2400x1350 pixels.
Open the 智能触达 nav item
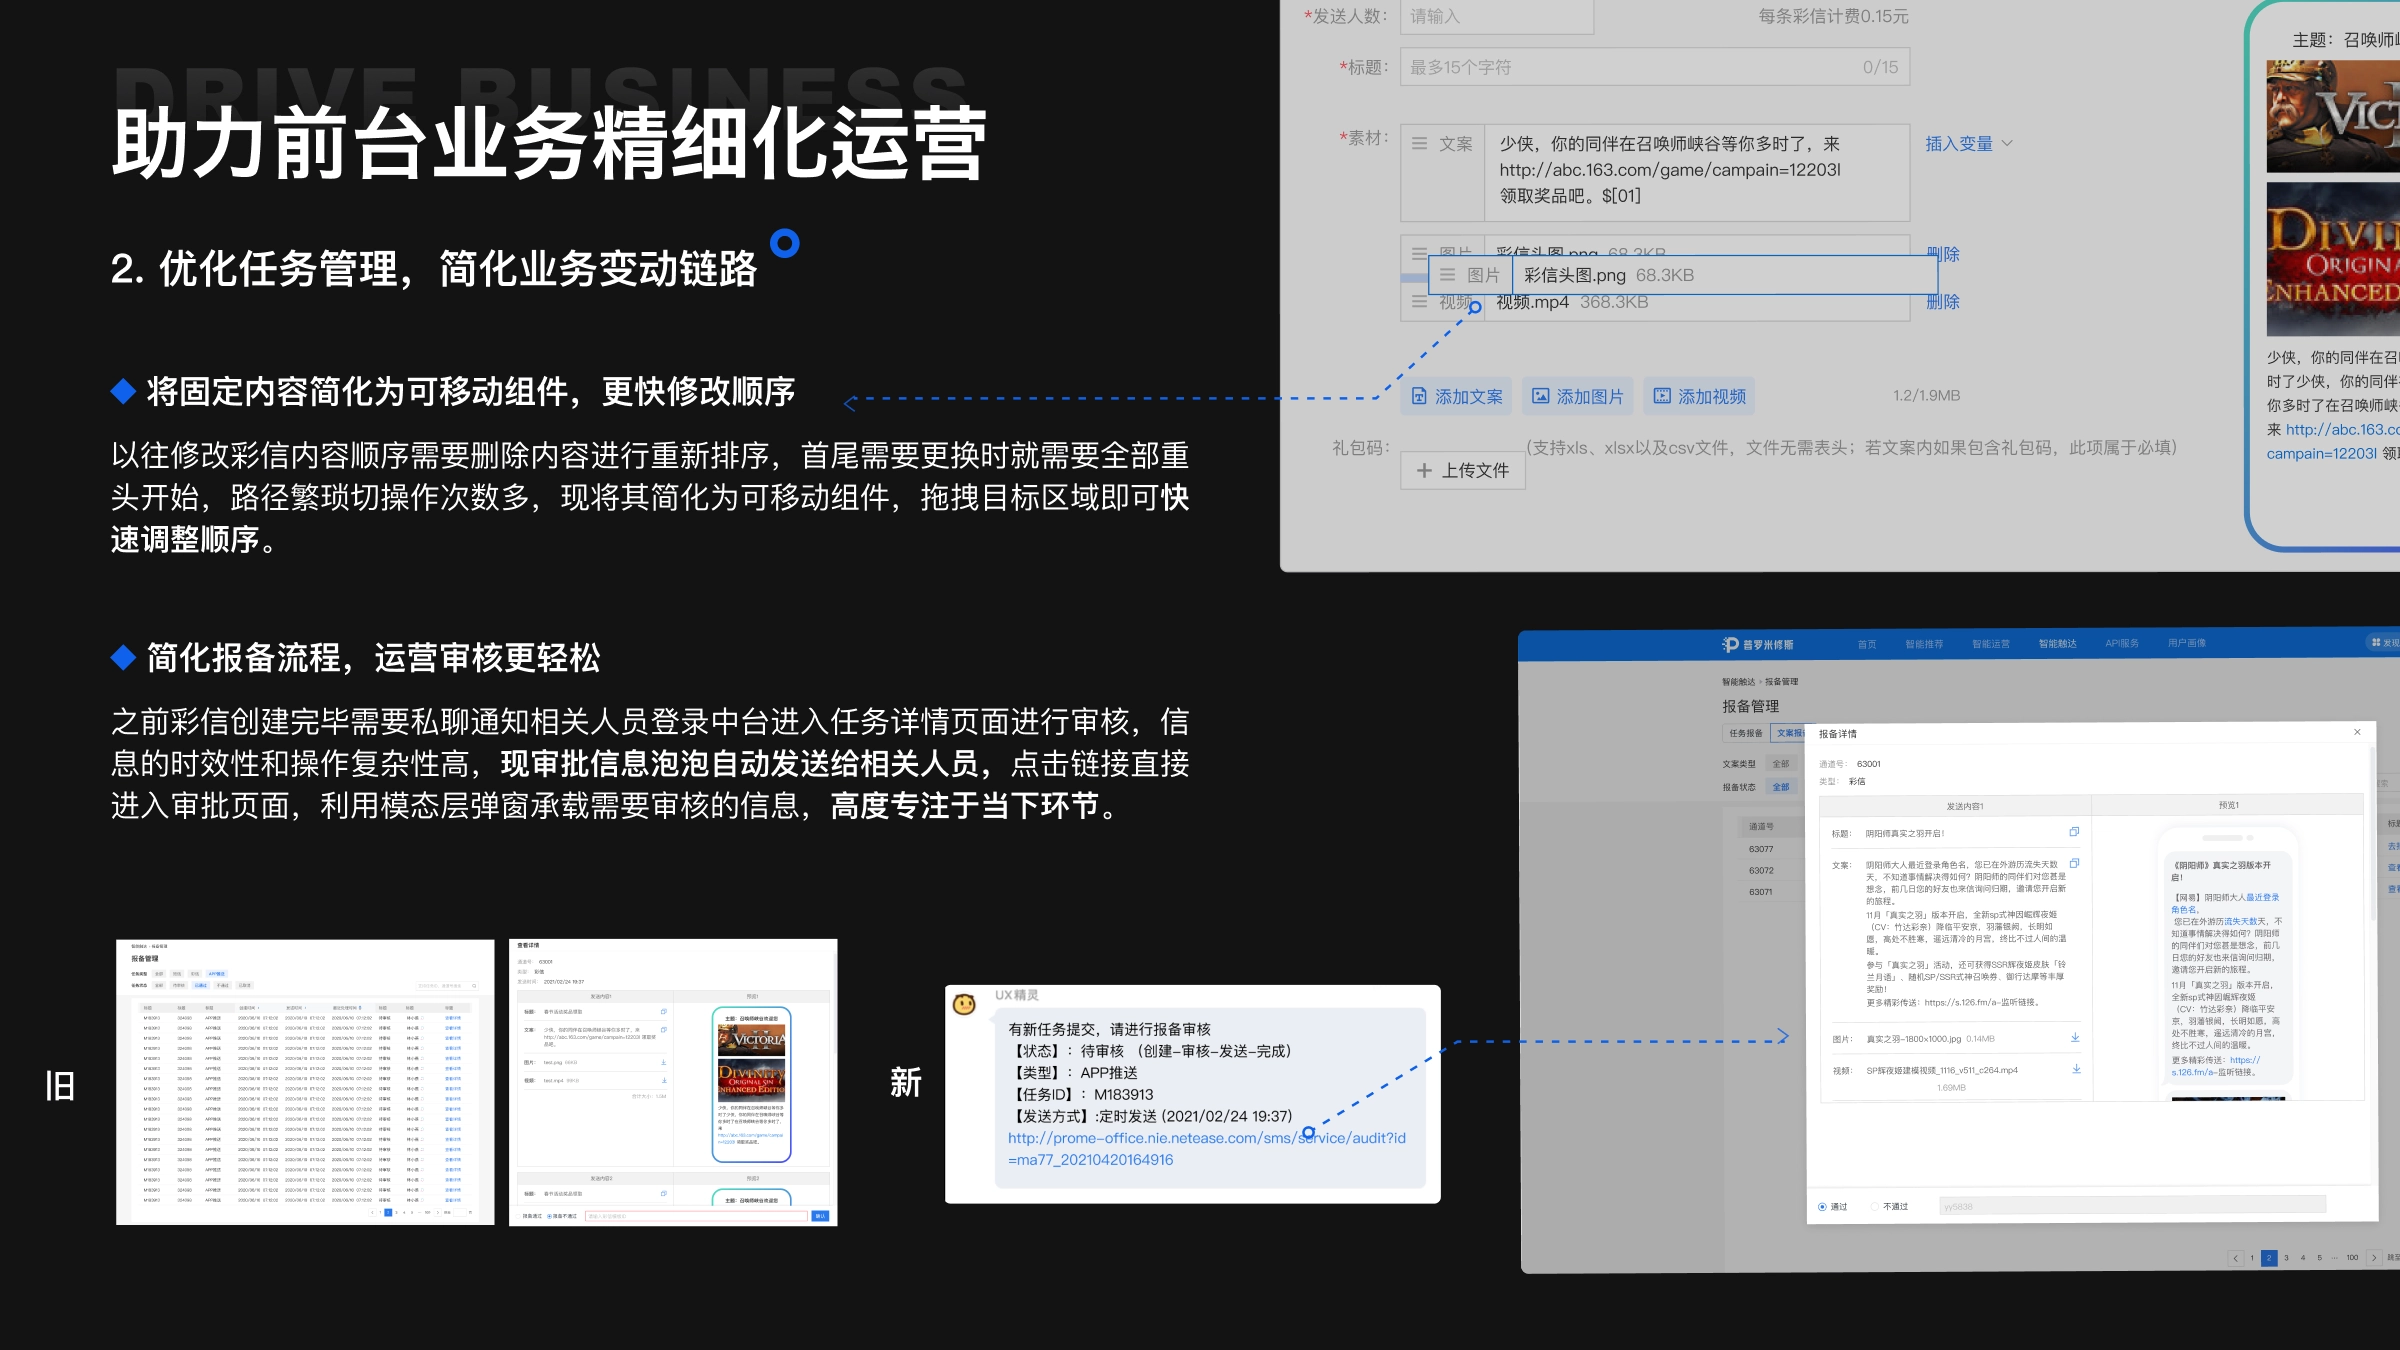point(2058,644)
